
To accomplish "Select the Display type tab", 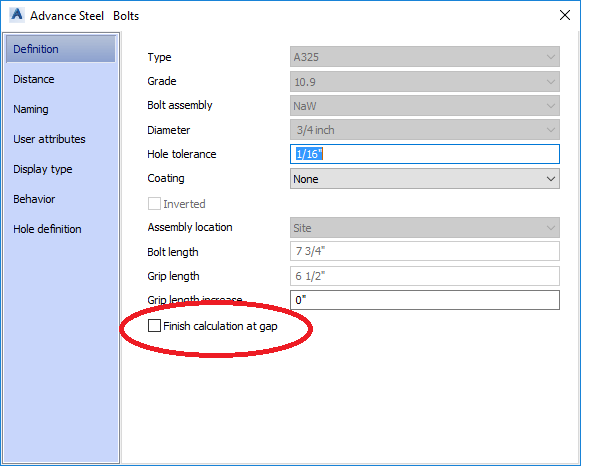I will pos(43,169).
